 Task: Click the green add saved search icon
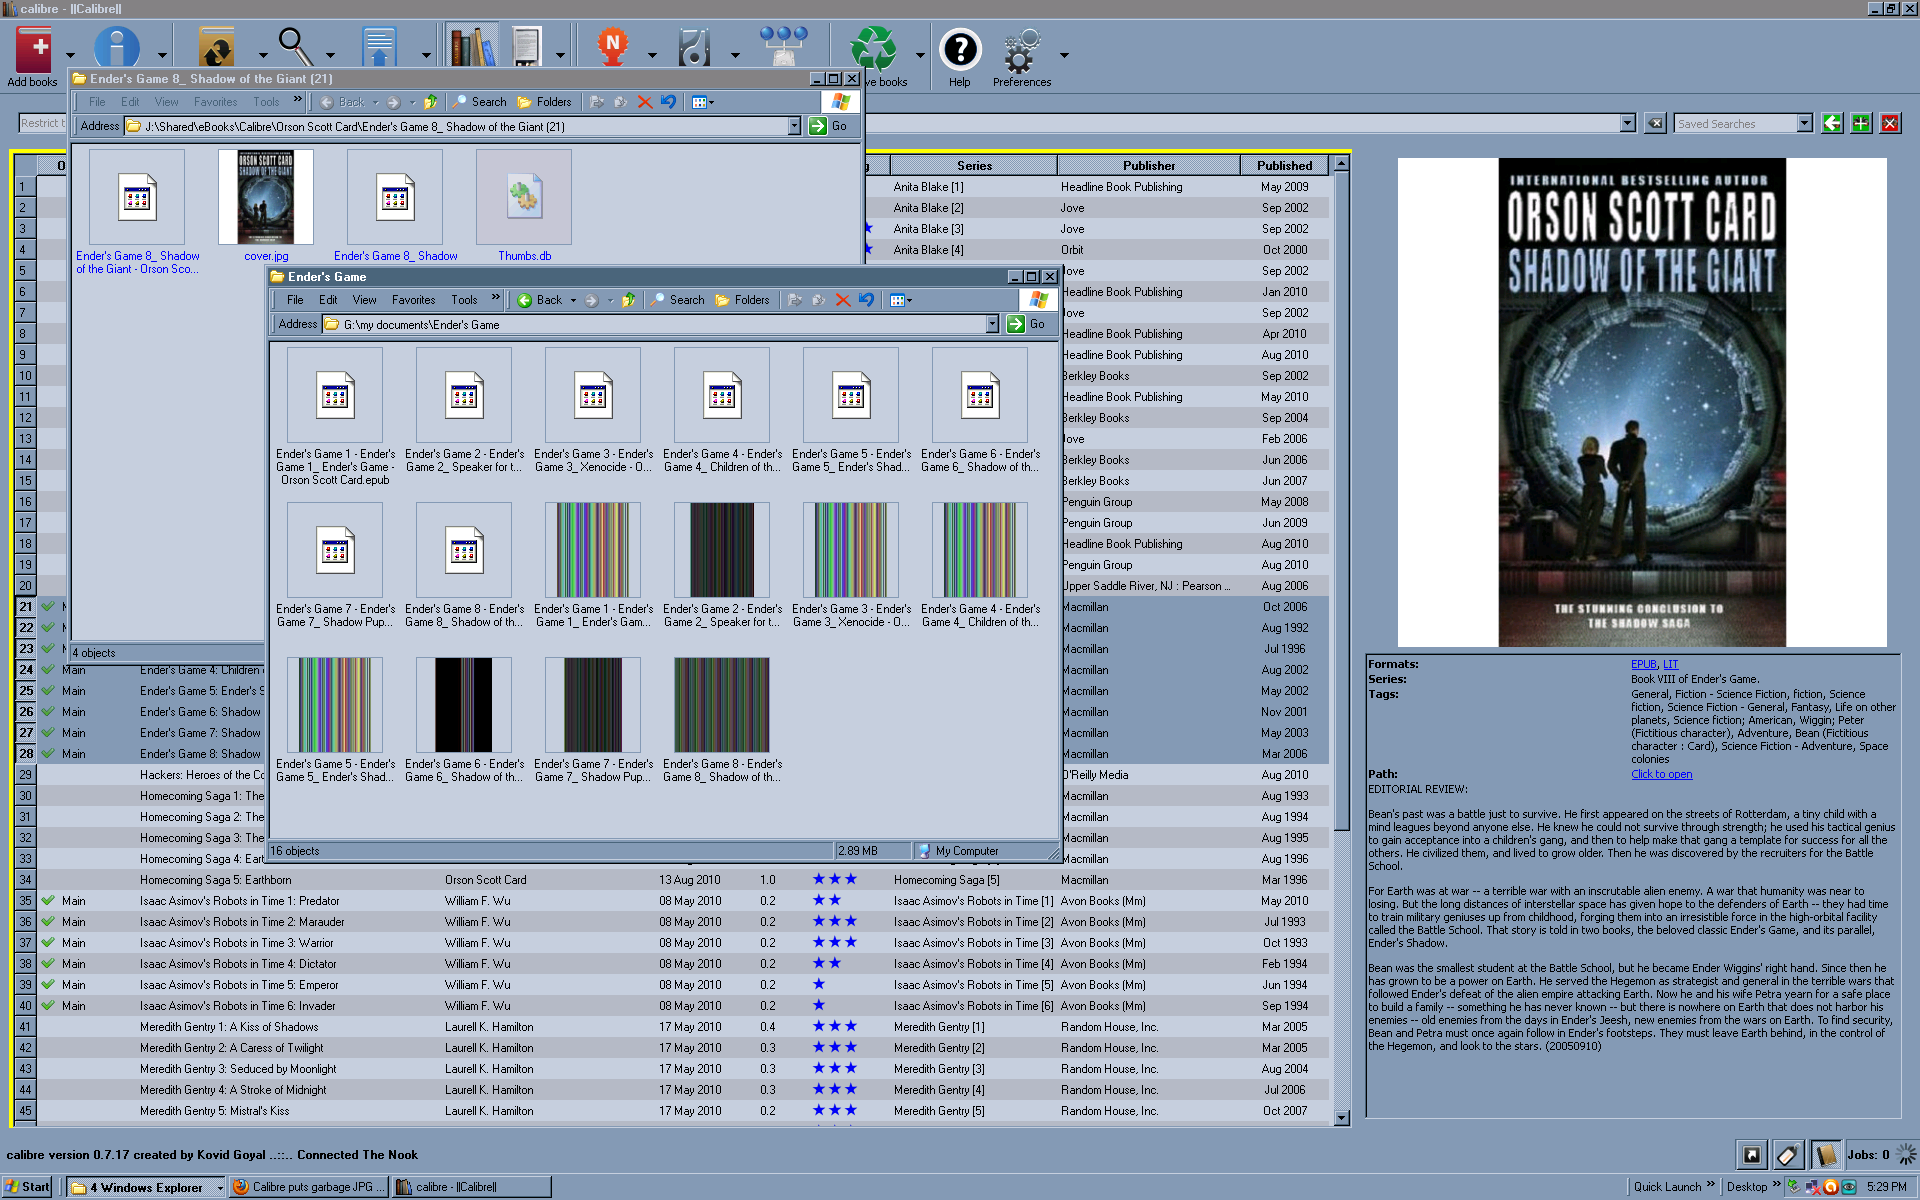(x=1860, y=123)
